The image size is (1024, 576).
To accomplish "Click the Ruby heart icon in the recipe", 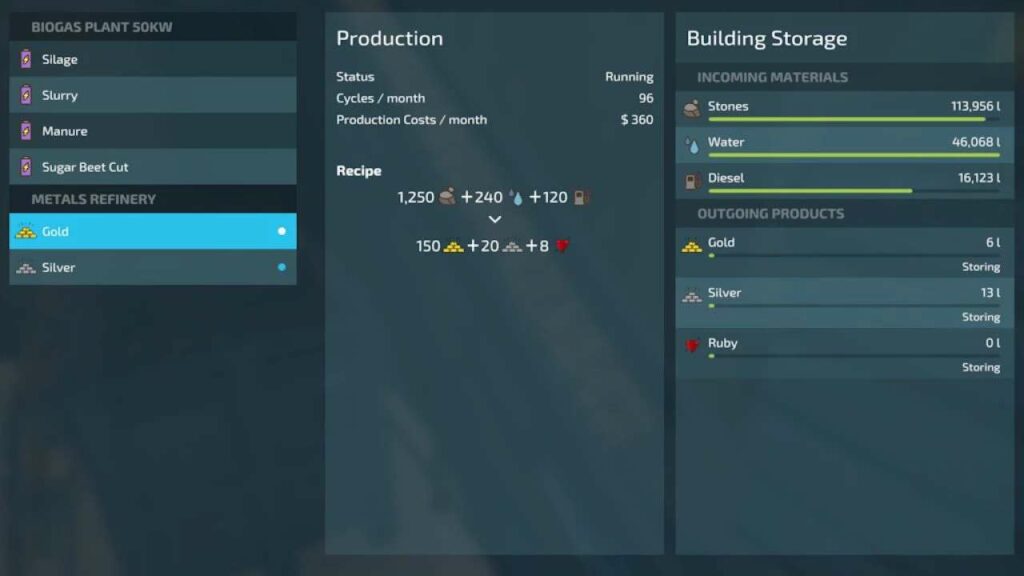I will [561, 245].
